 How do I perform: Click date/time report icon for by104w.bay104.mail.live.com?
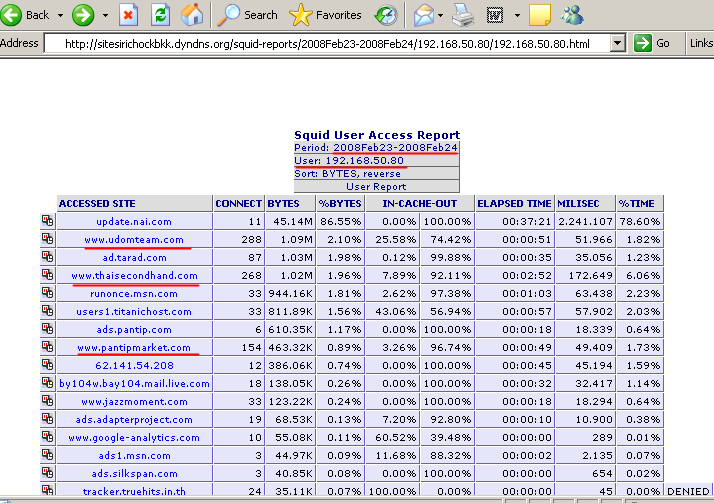[x=48, y=383]
